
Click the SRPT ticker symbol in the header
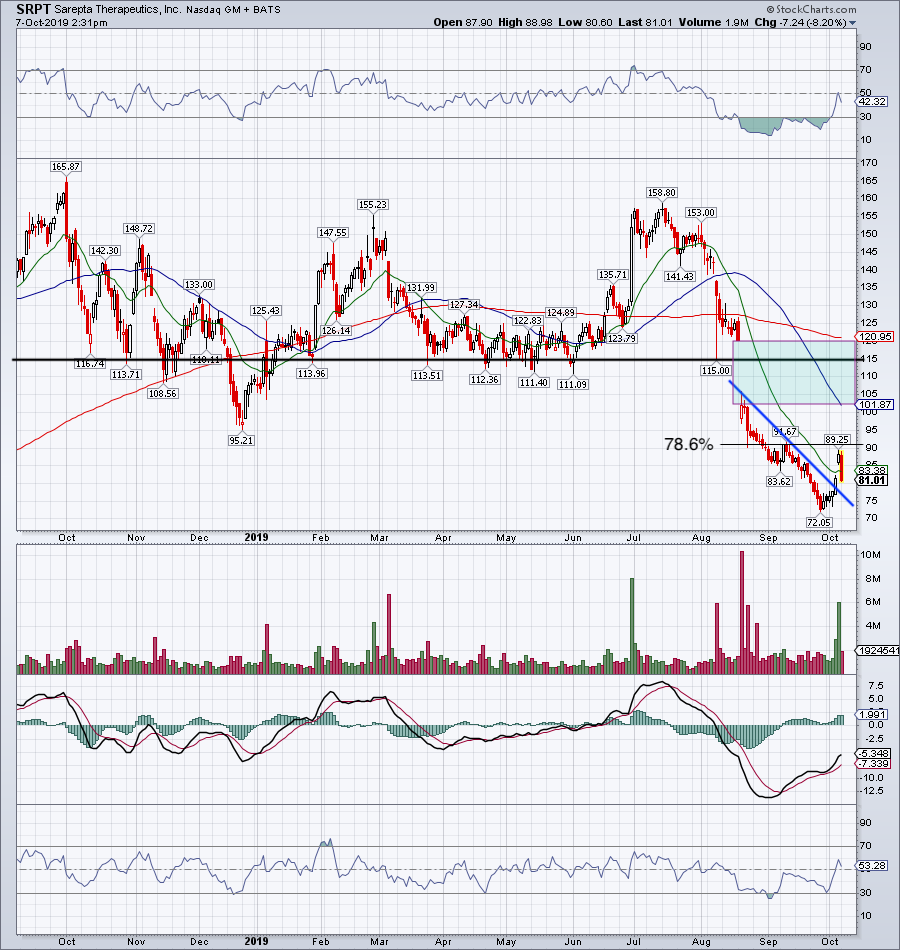coord(33,9)
